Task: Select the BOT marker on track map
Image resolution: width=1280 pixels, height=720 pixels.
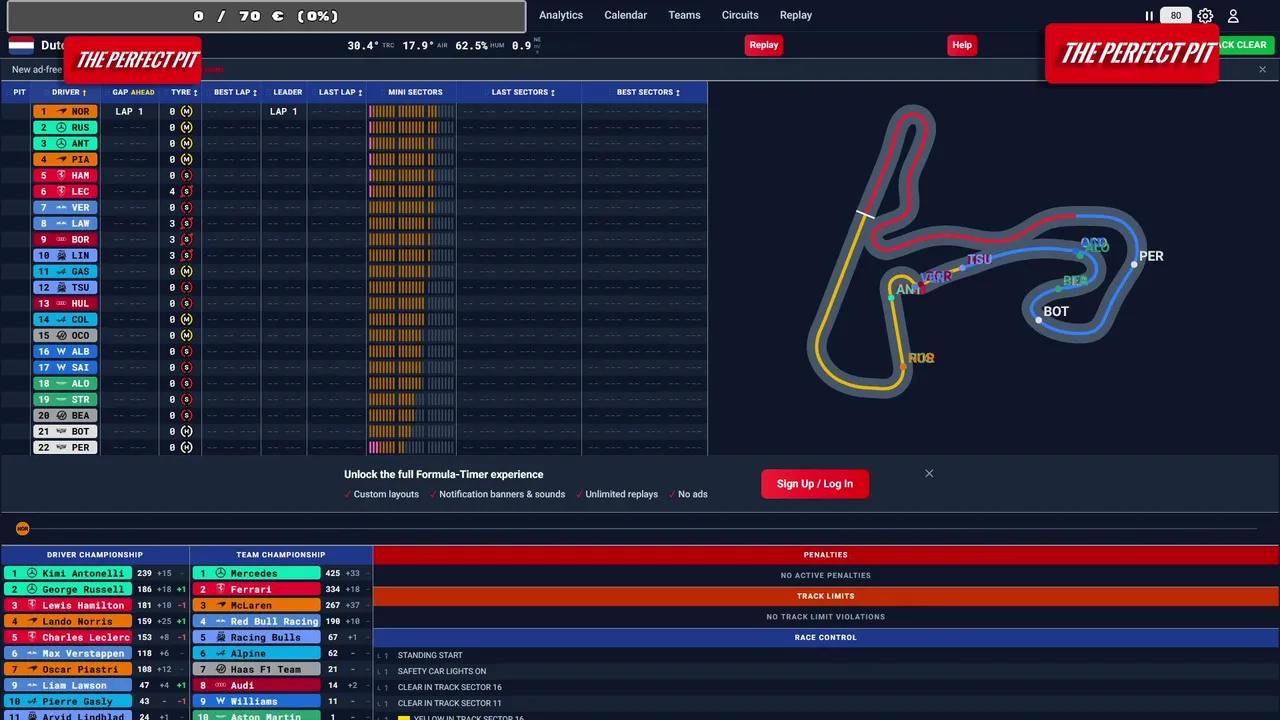Action: 1056,311
